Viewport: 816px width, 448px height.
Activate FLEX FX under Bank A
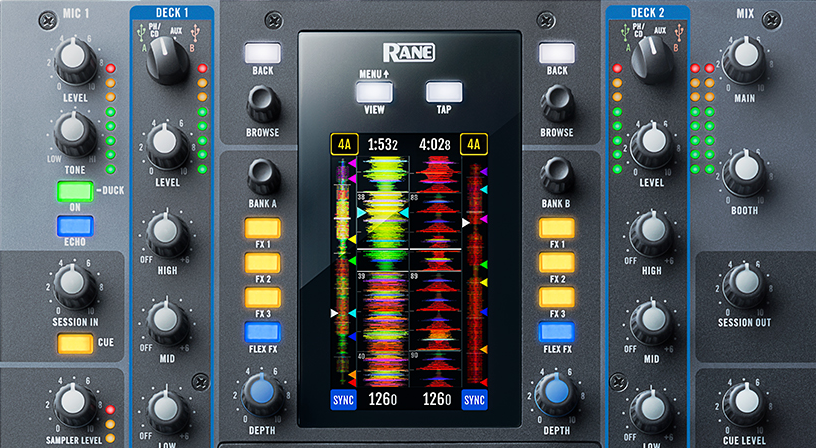coord(263,332)
